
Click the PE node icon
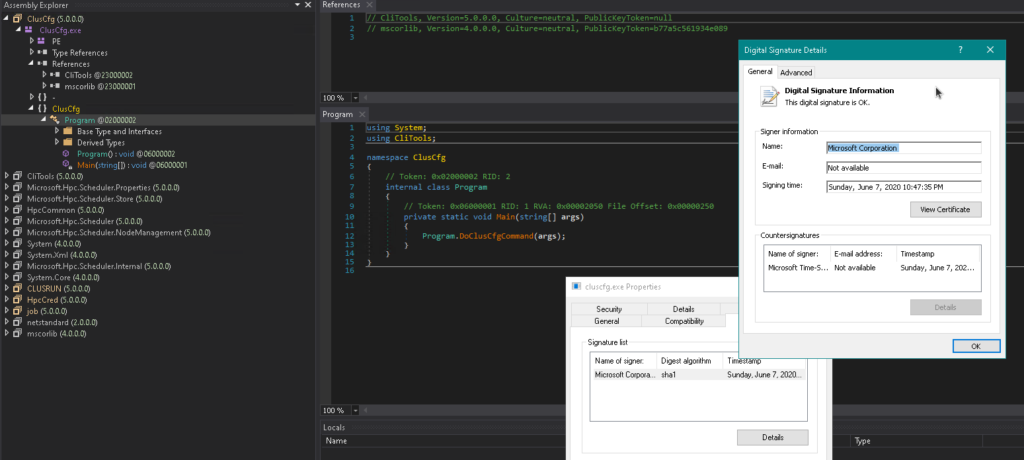click(x=42, y=41)
